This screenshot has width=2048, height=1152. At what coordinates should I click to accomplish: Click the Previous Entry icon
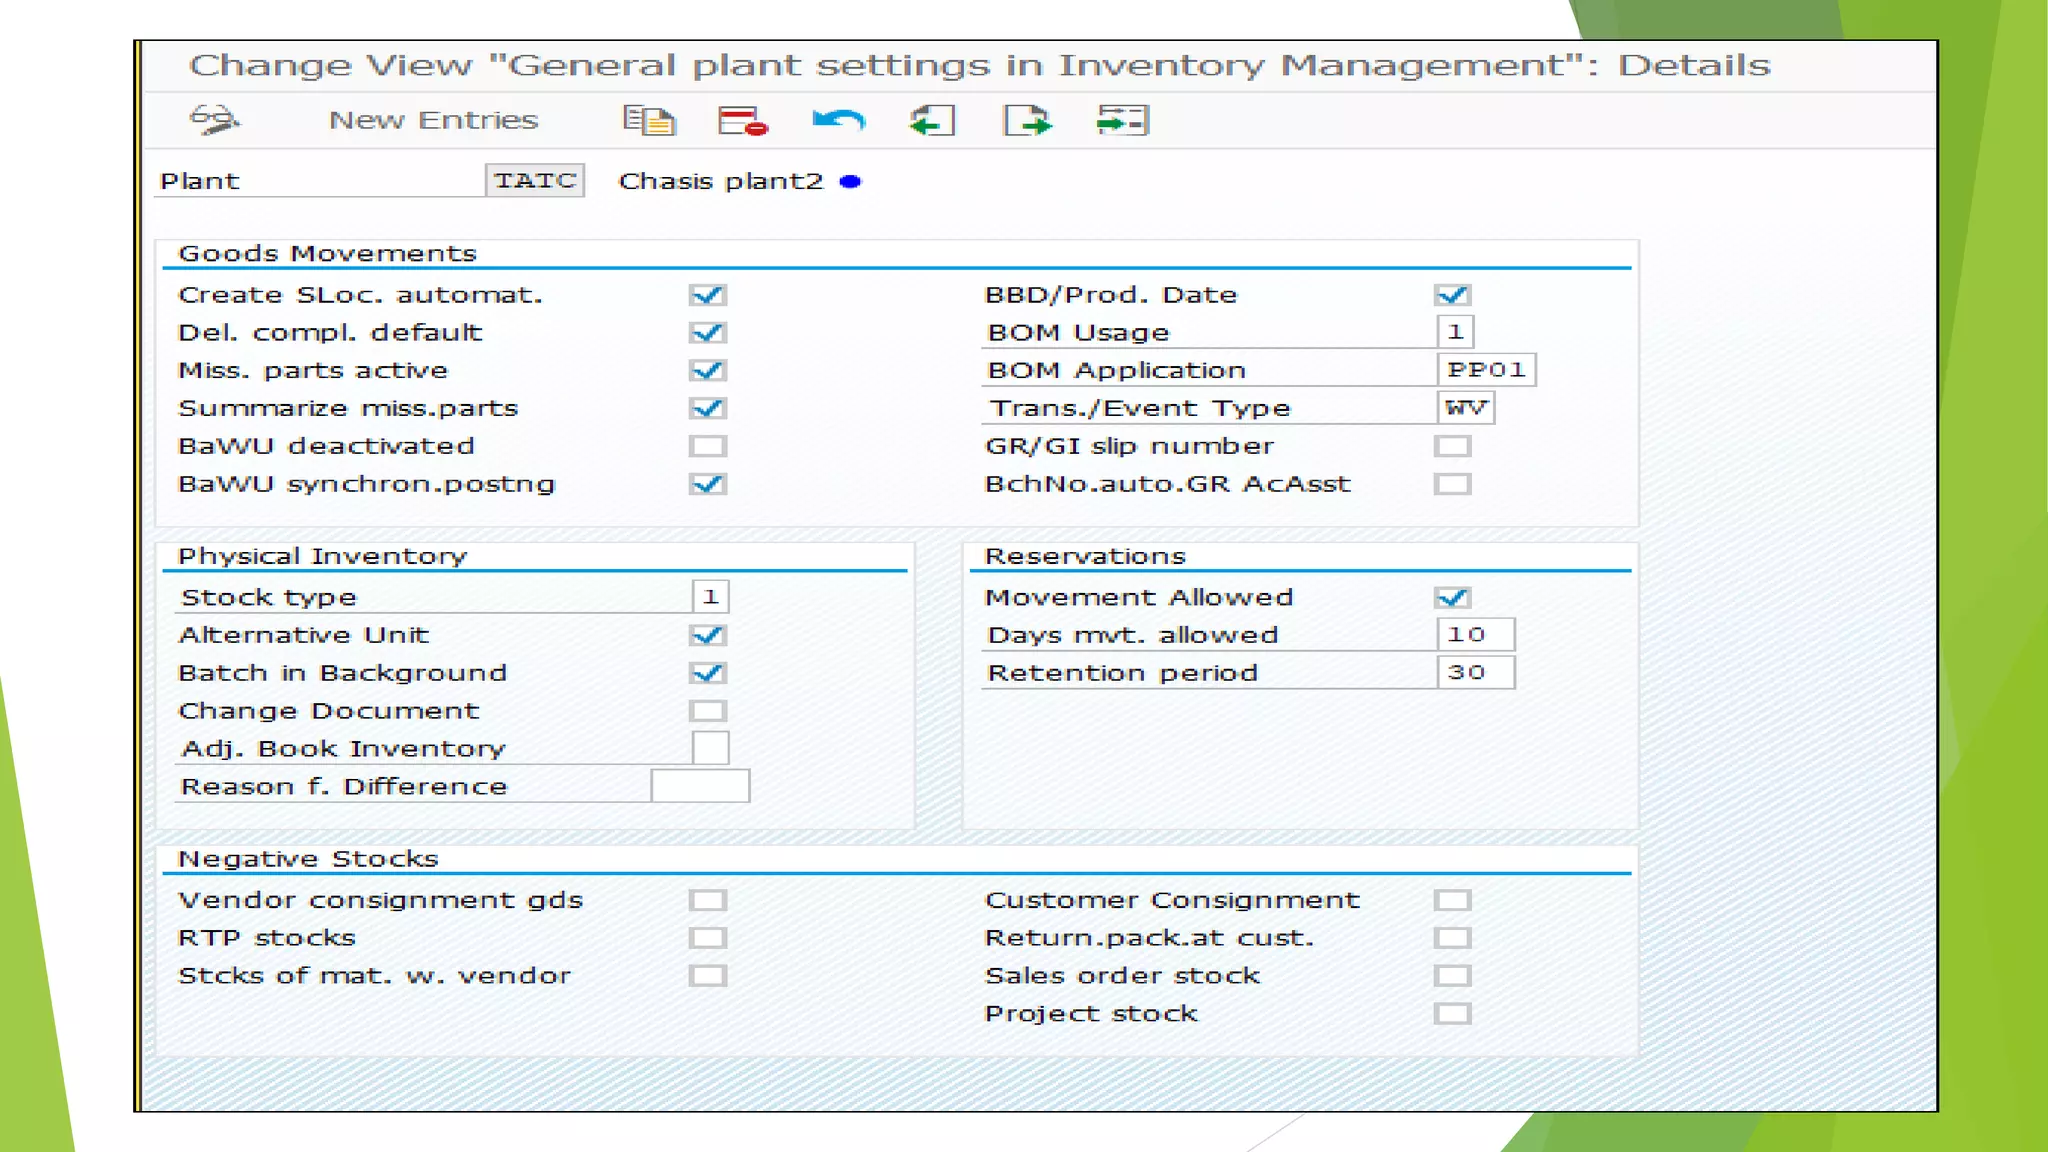(x=932, y=121)
